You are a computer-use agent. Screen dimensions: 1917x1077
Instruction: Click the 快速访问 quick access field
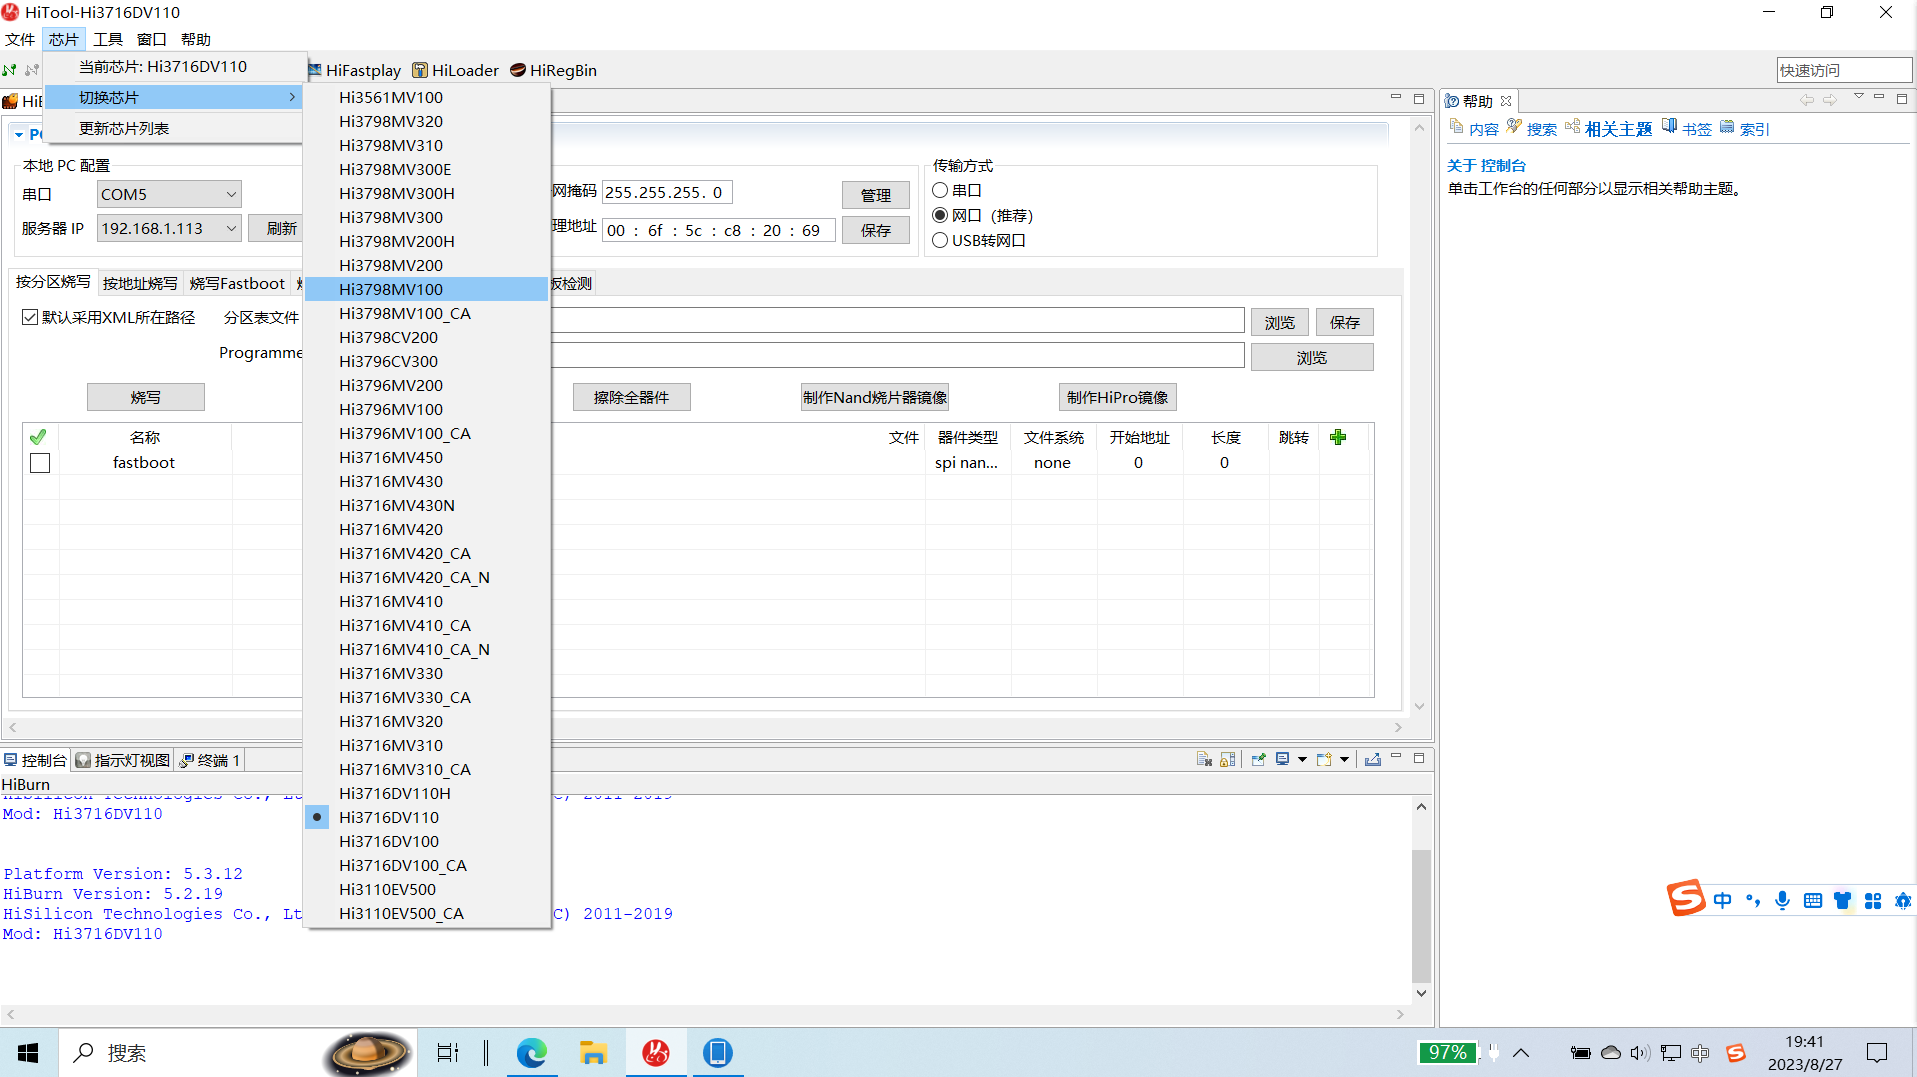point(1844,70)
